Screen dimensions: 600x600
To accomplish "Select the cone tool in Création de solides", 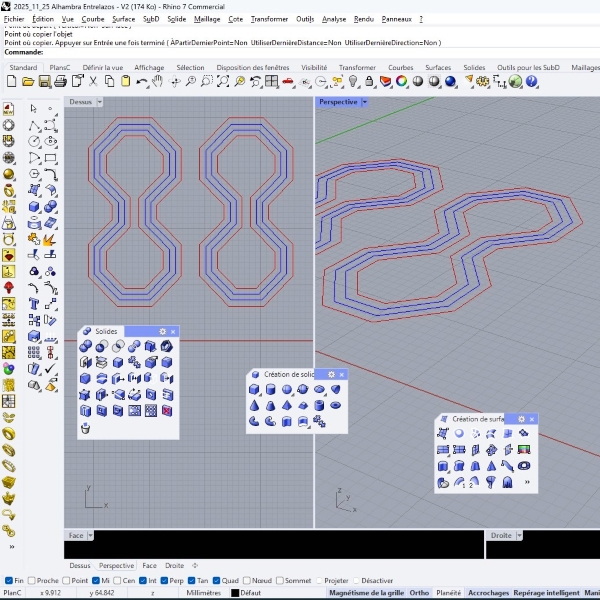I will click(255, 405).
